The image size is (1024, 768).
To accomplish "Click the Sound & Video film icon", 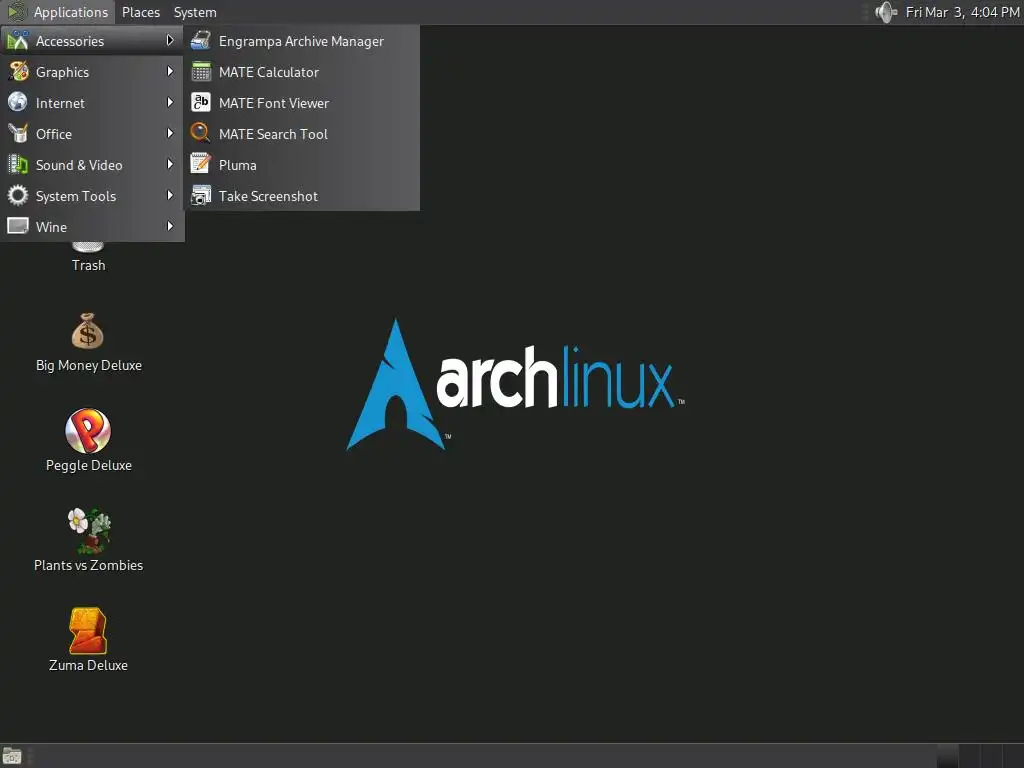I will tap(18, 165).
